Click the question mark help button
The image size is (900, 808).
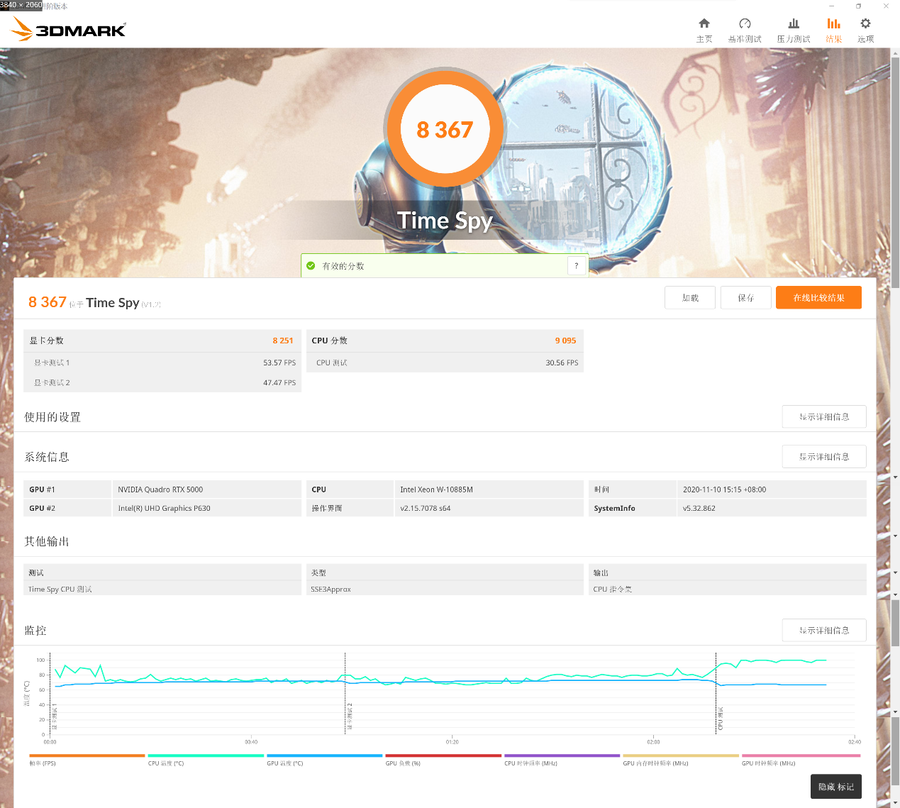[575, 266]
